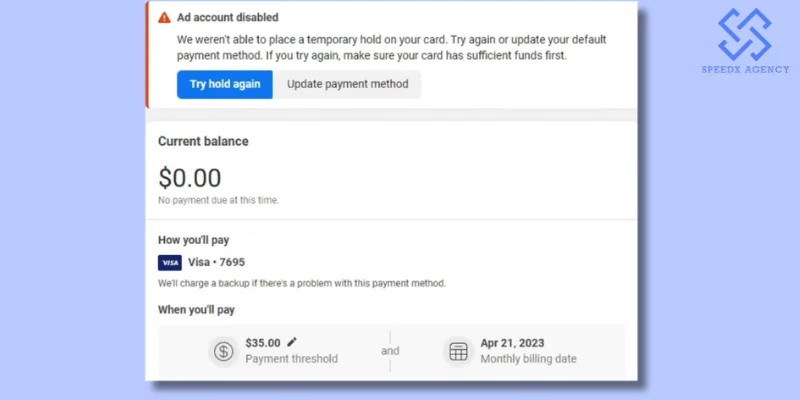
Task: Click the backup charge notice text
Action: pyautogui.click(x=301, y=283)
